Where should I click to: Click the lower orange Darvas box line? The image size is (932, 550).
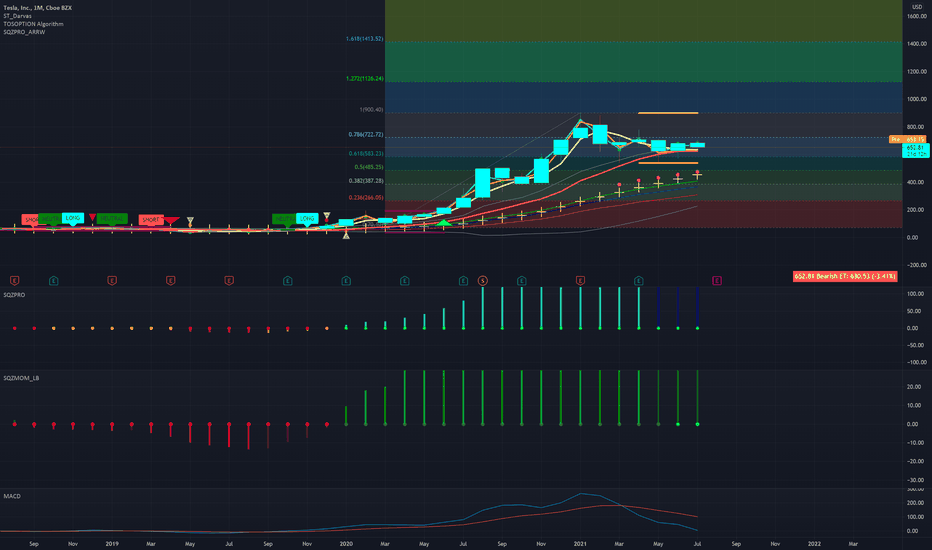(668, 163)
